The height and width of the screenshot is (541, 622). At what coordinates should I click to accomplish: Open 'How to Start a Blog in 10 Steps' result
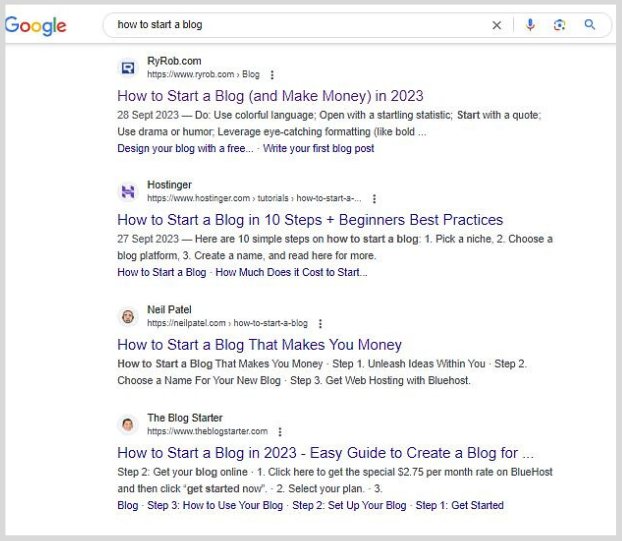click(310, 220)
